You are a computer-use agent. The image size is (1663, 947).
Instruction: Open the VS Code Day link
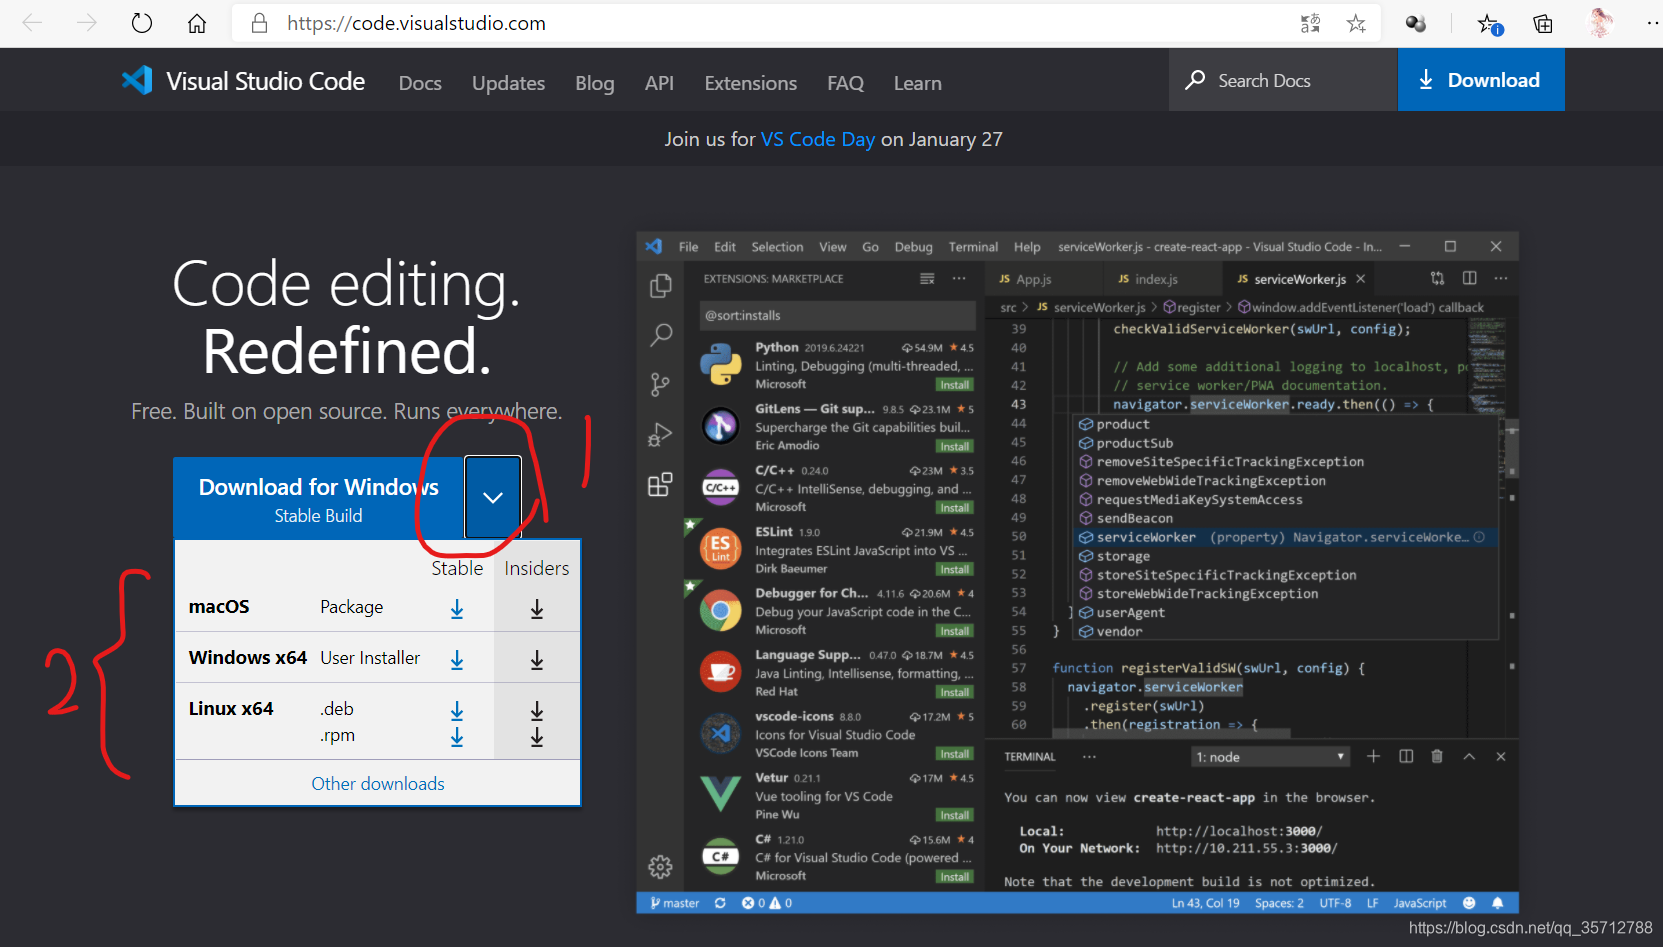tap(818, 139)
